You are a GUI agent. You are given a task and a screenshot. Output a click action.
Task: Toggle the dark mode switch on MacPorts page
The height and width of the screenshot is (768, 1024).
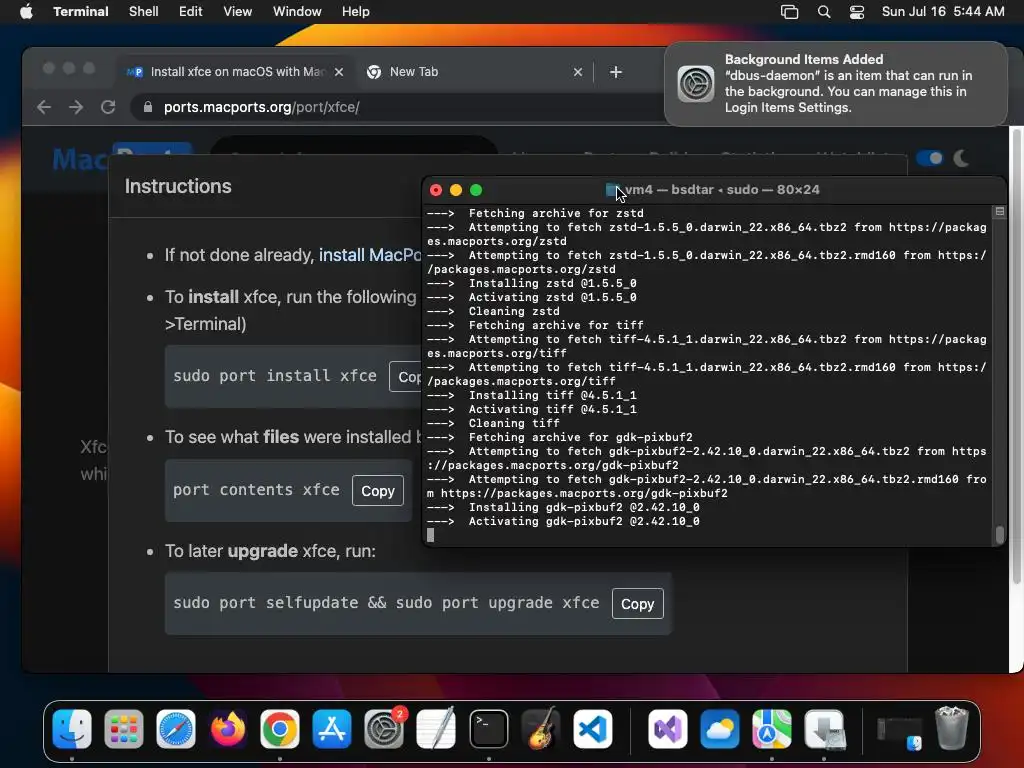click(929, 158)
